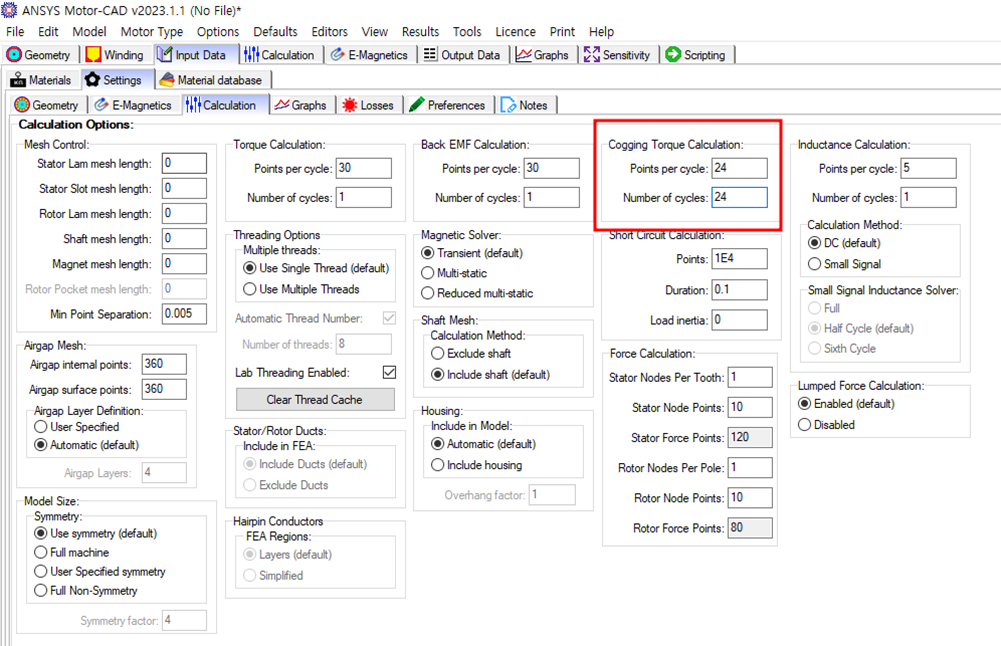Select the Multi-static magnetic solver

tap(428, 273)
